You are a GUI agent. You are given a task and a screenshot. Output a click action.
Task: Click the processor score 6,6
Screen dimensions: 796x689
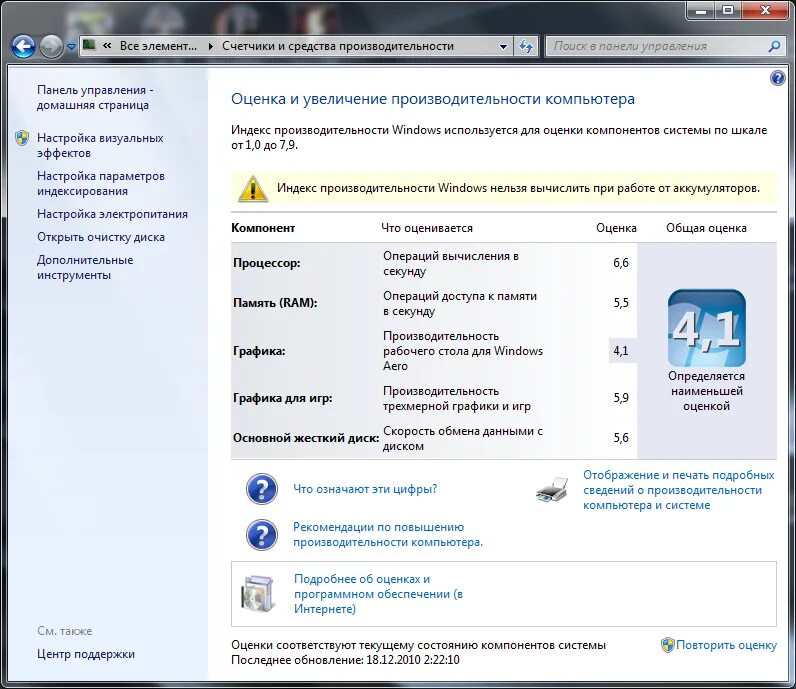[x=620, y=263]
